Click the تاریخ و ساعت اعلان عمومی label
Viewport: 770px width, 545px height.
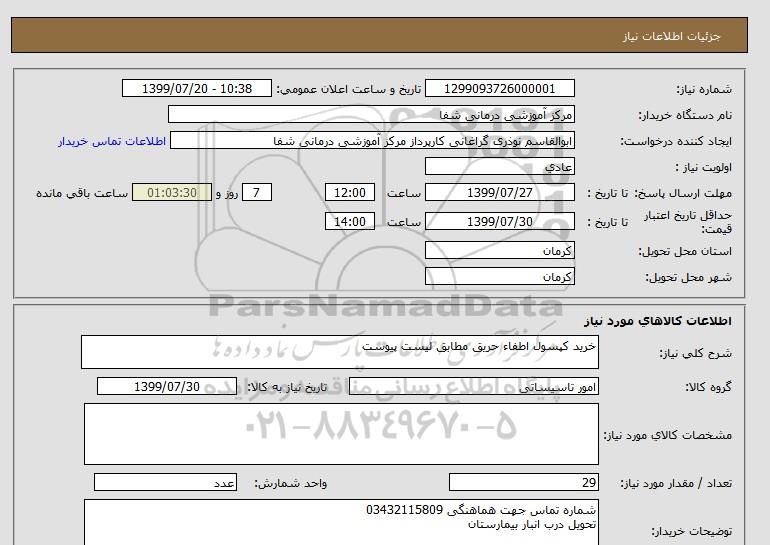click(x=349, y=89)
